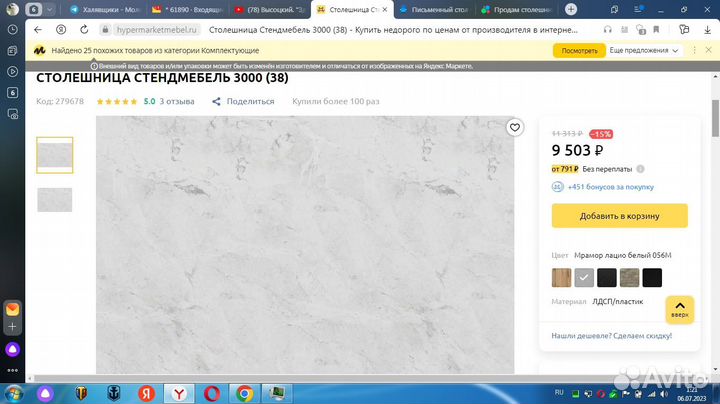Expand the tab group dropdown arrow
This screenshot has width=720, height=404.
click(49, 9)
